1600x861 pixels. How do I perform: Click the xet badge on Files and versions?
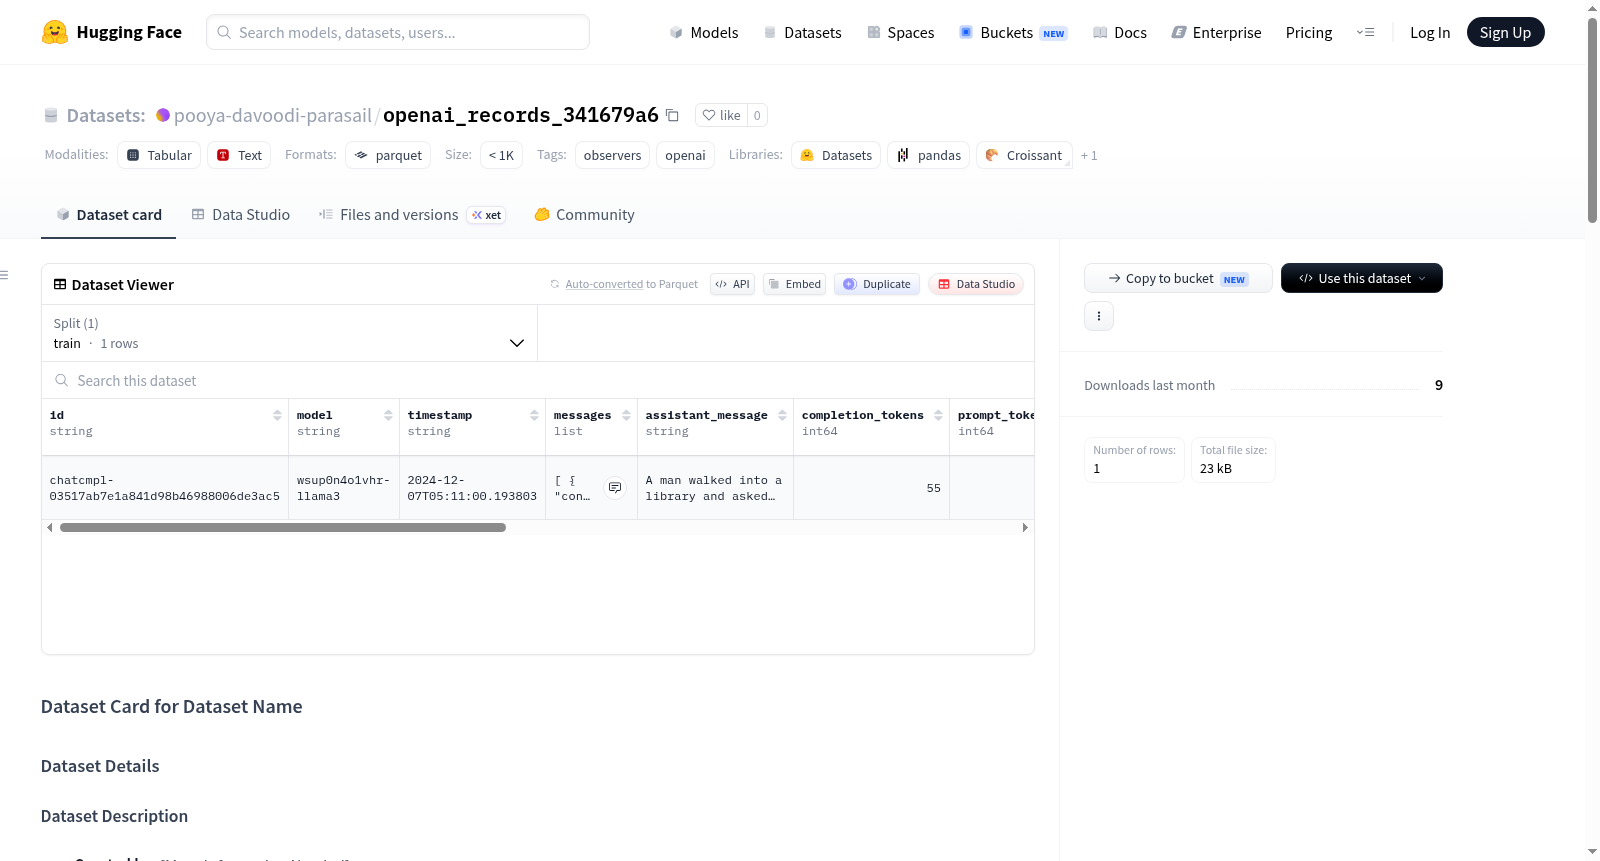487,215
